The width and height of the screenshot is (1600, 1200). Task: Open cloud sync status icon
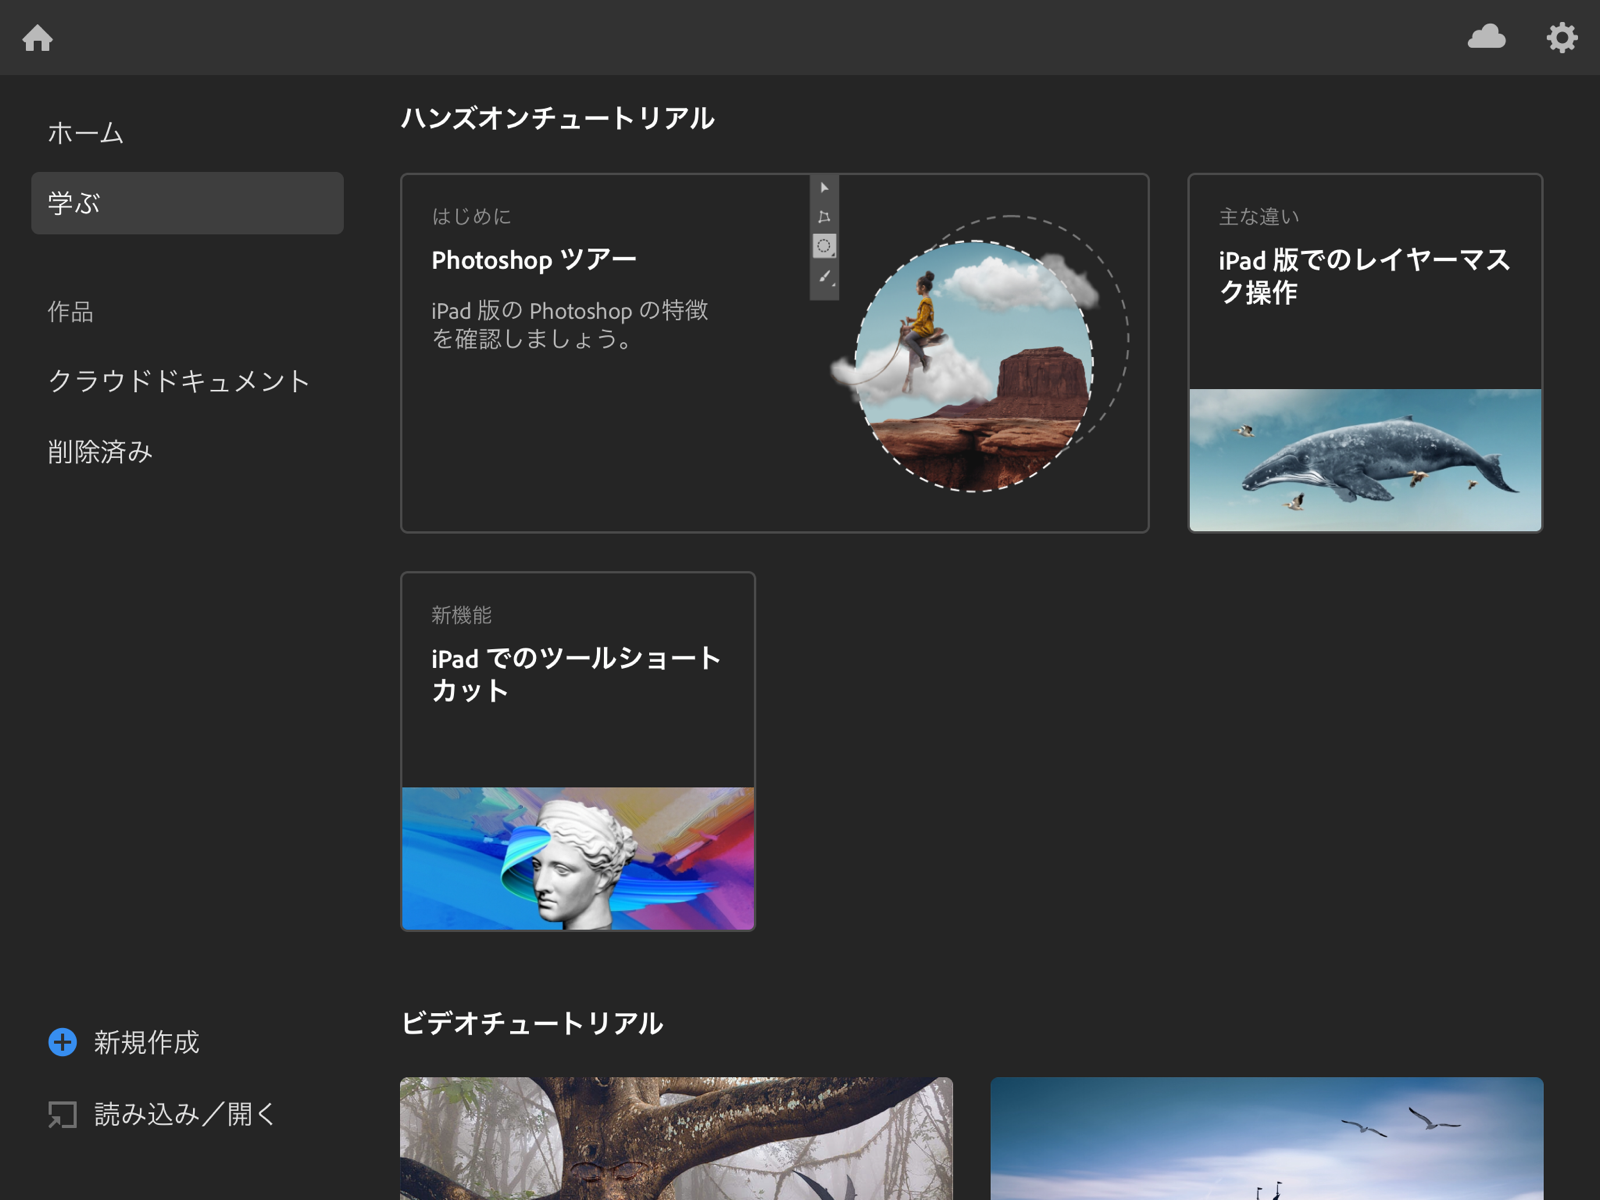pos(1486,37)
